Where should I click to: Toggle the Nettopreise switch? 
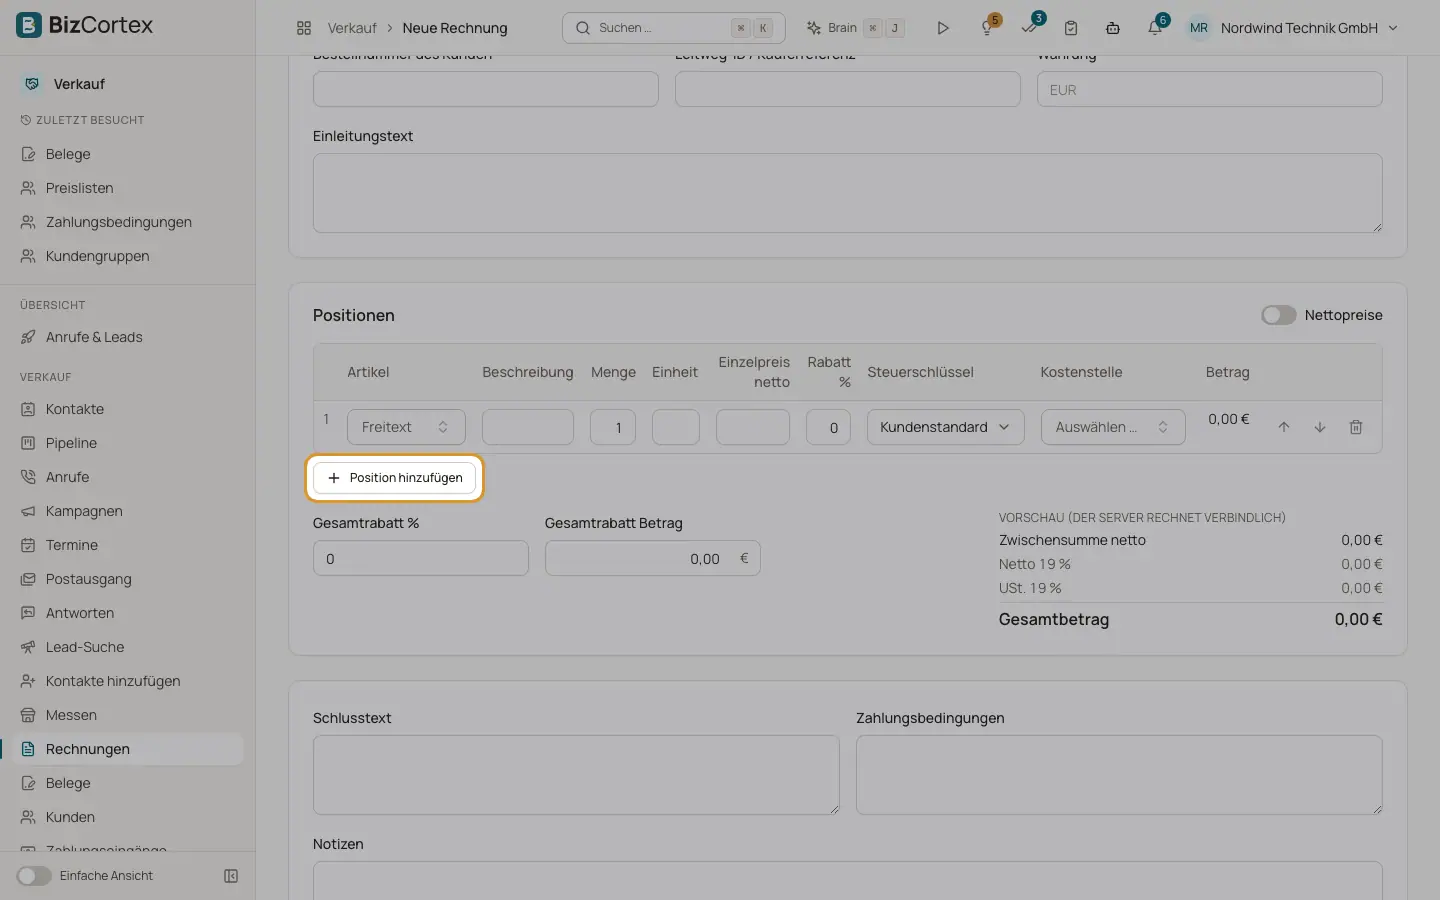1278,315
